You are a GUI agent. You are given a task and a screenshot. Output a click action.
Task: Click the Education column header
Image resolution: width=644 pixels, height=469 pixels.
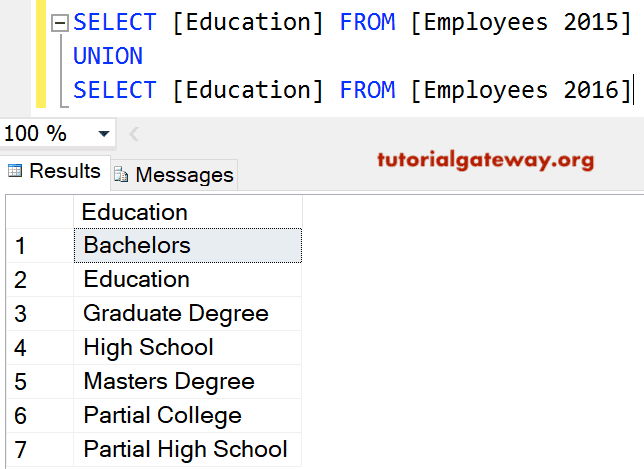click(x=188, y=212)
